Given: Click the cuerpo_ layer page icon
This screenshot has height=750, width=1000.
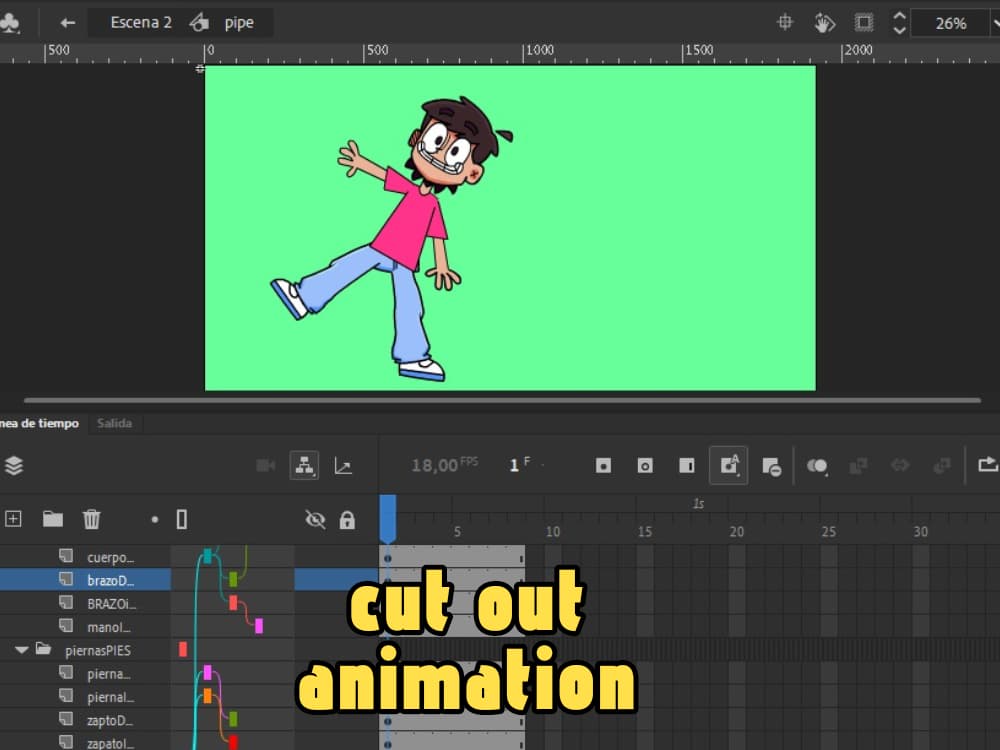Looking at the screenshot, I should pyautogui.click(x=66, y=555).
